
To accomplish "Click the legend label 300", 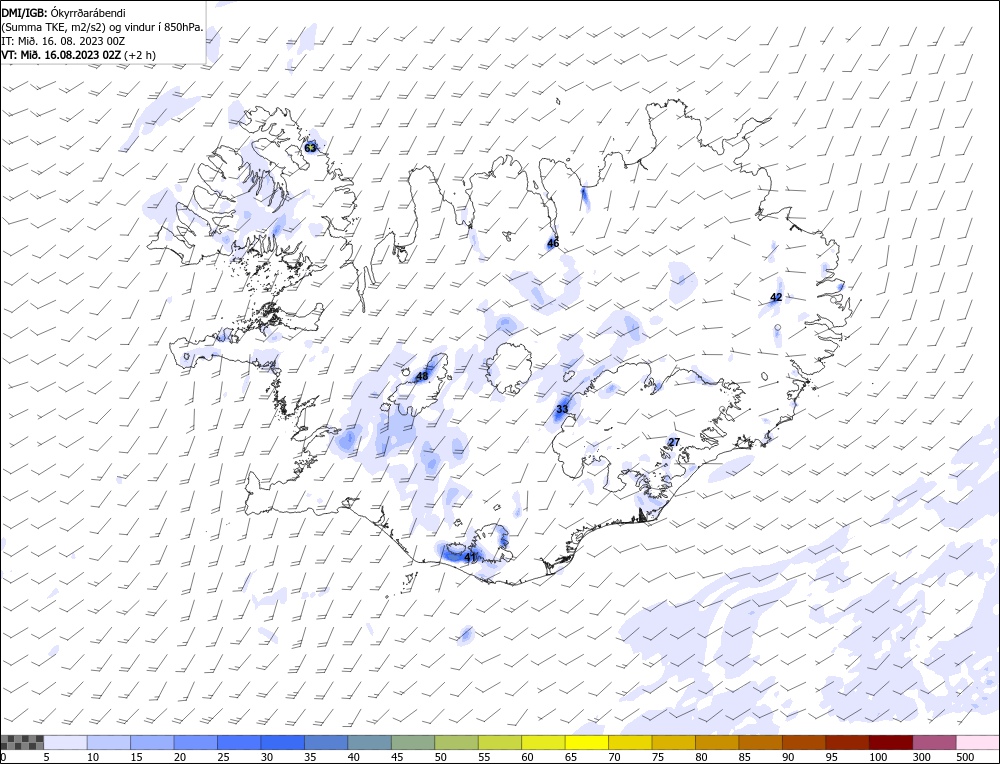I will [x=922, y=757].
